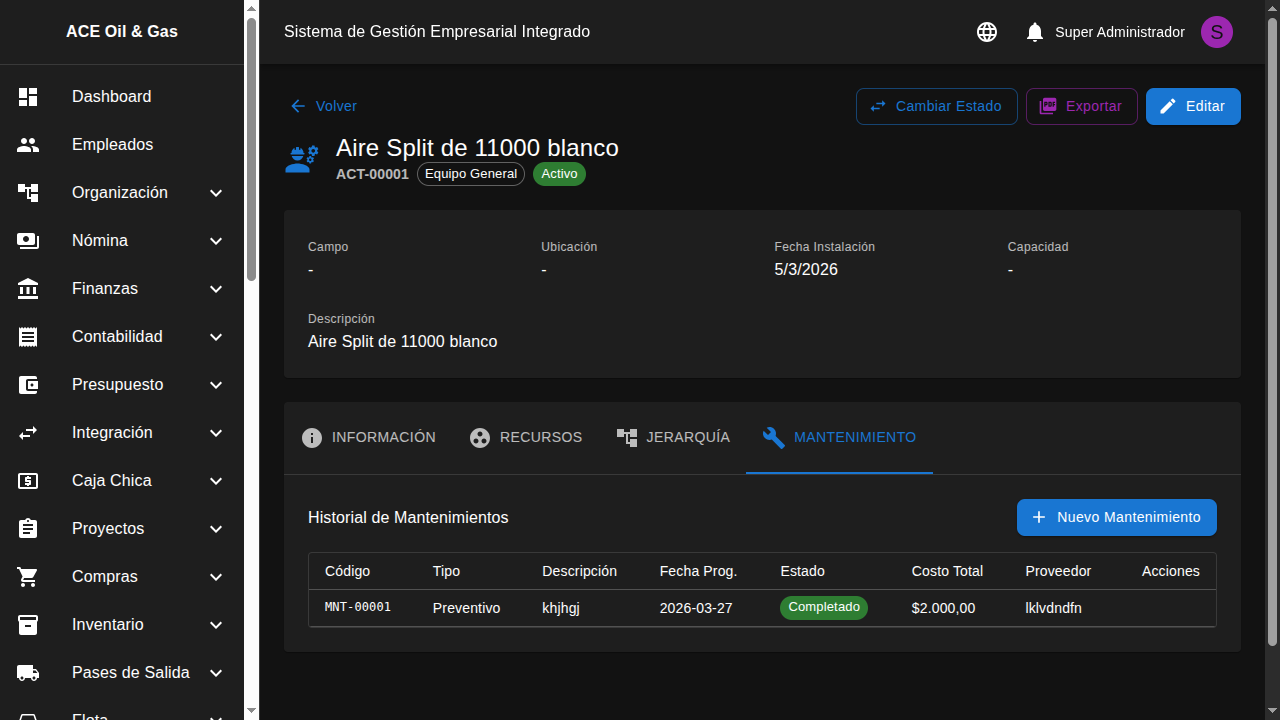
Task: Open the notifications bell
Action: 1035,32
